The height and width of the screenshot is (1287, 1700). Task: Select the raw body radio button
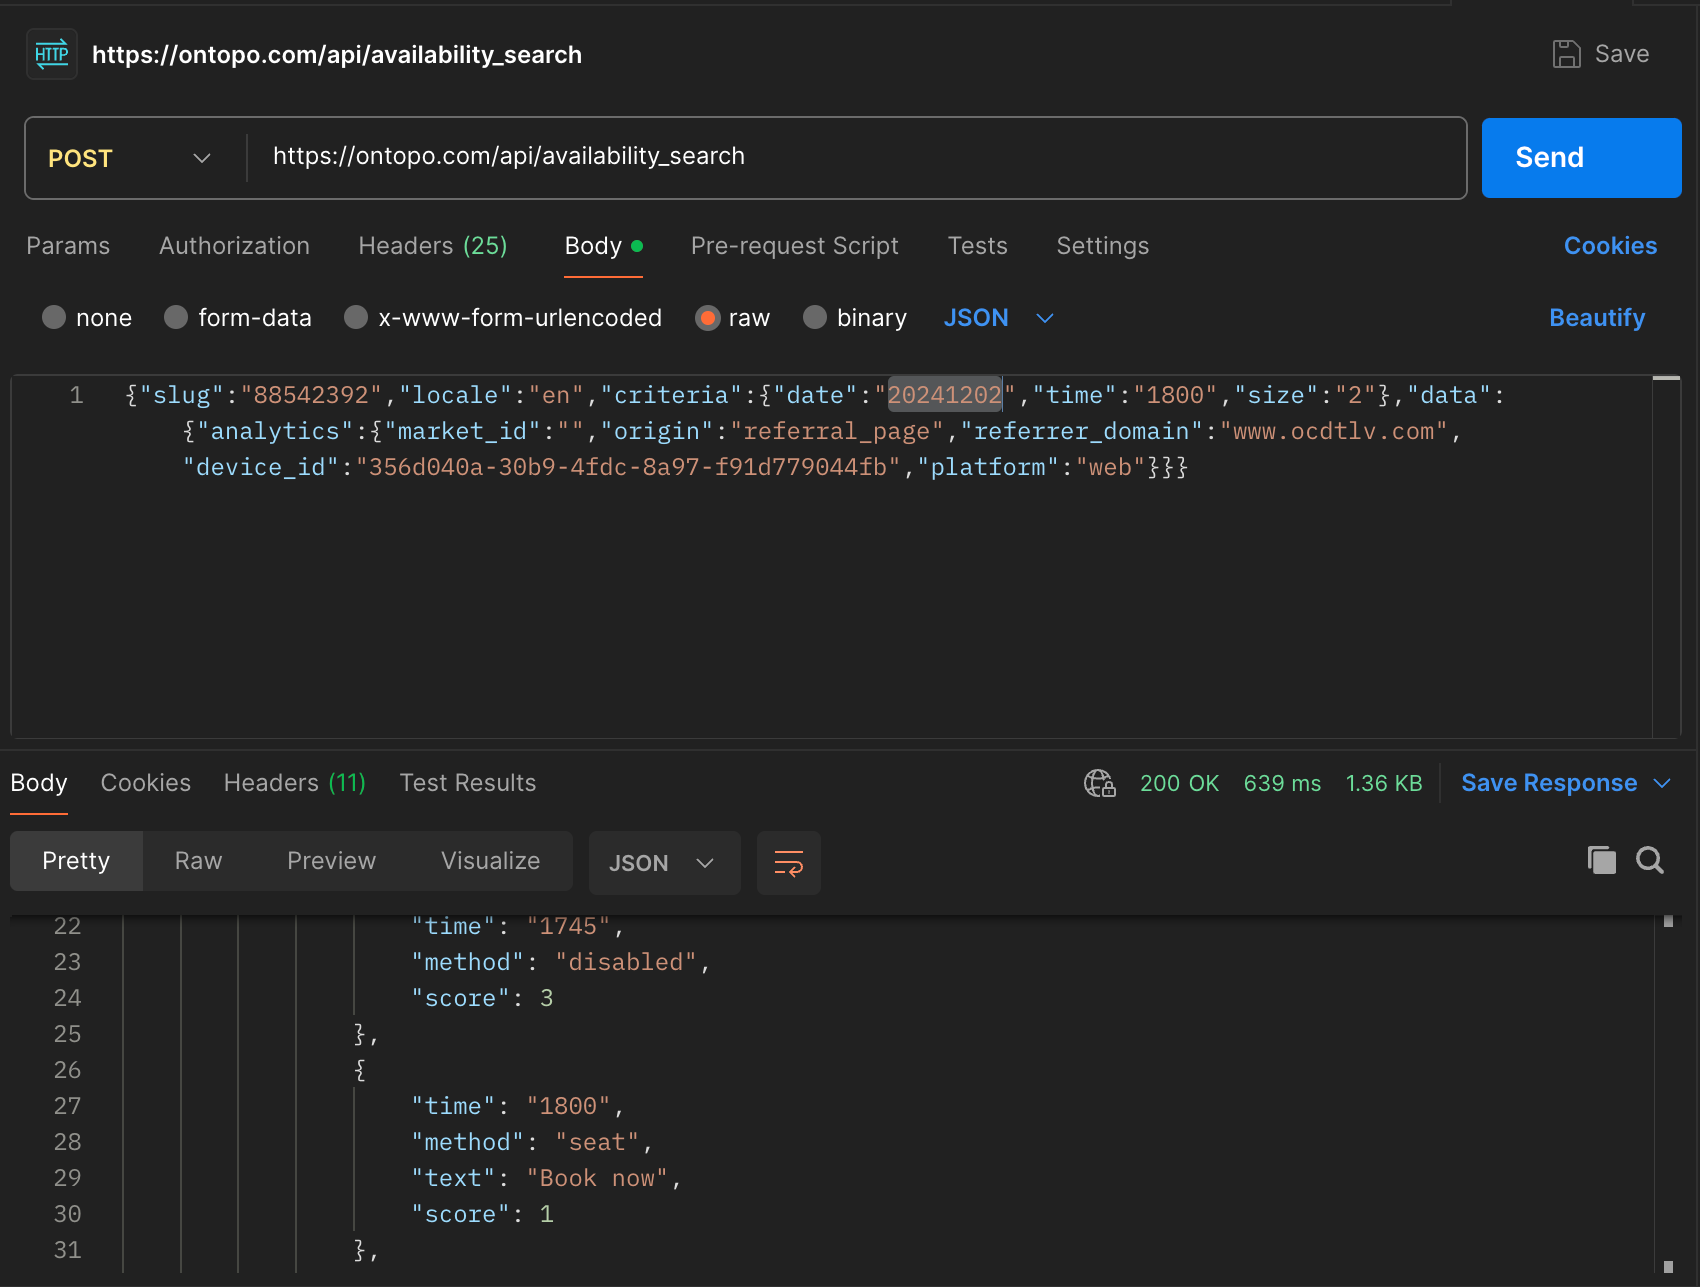pos(707,317)
